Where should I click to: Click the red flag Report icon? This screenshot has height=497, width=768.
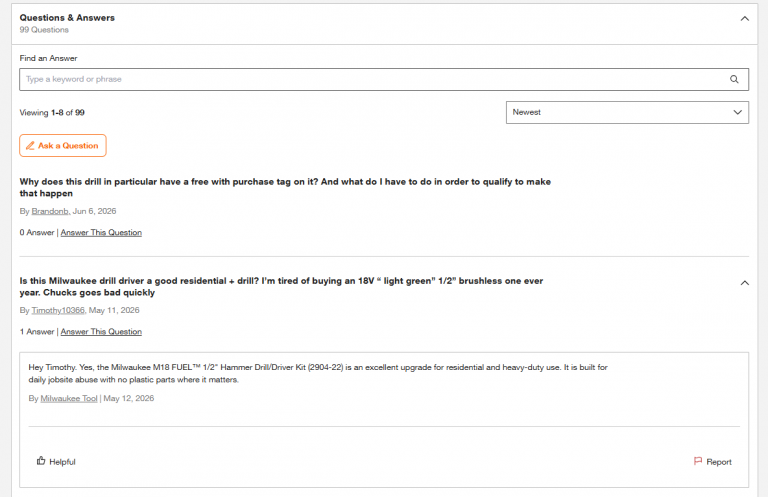(698, 461)
